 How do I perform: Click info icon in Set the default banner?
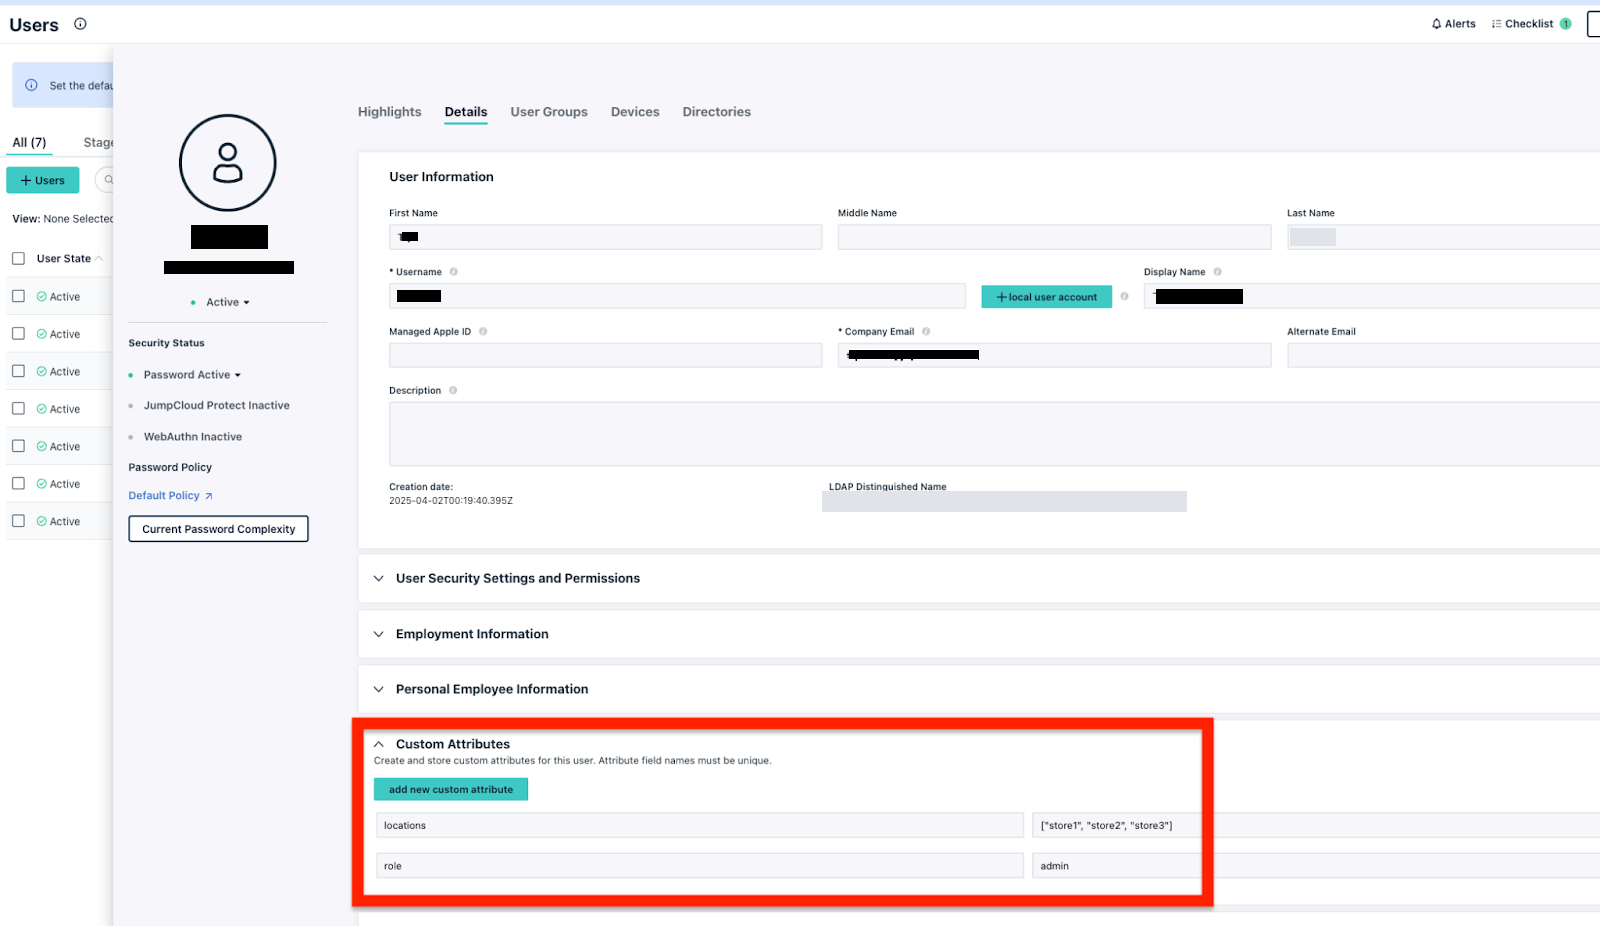[31, 85]
